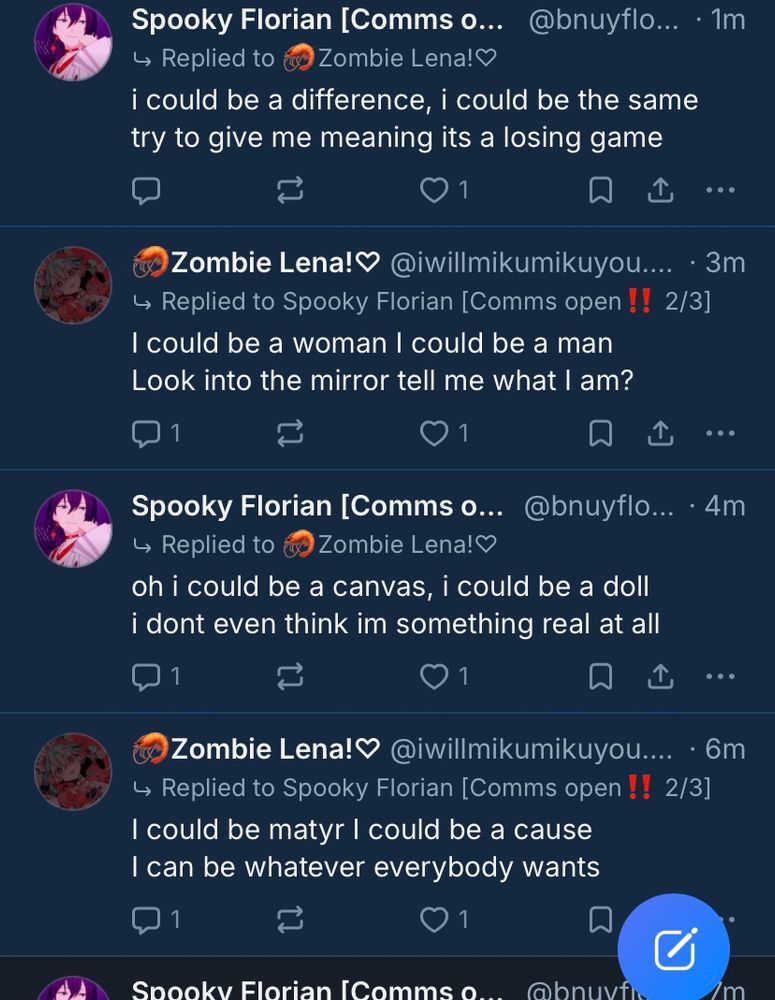
Task: Repost the 'losing game' post
Action: pyautogui.click(x=290, y=190)
